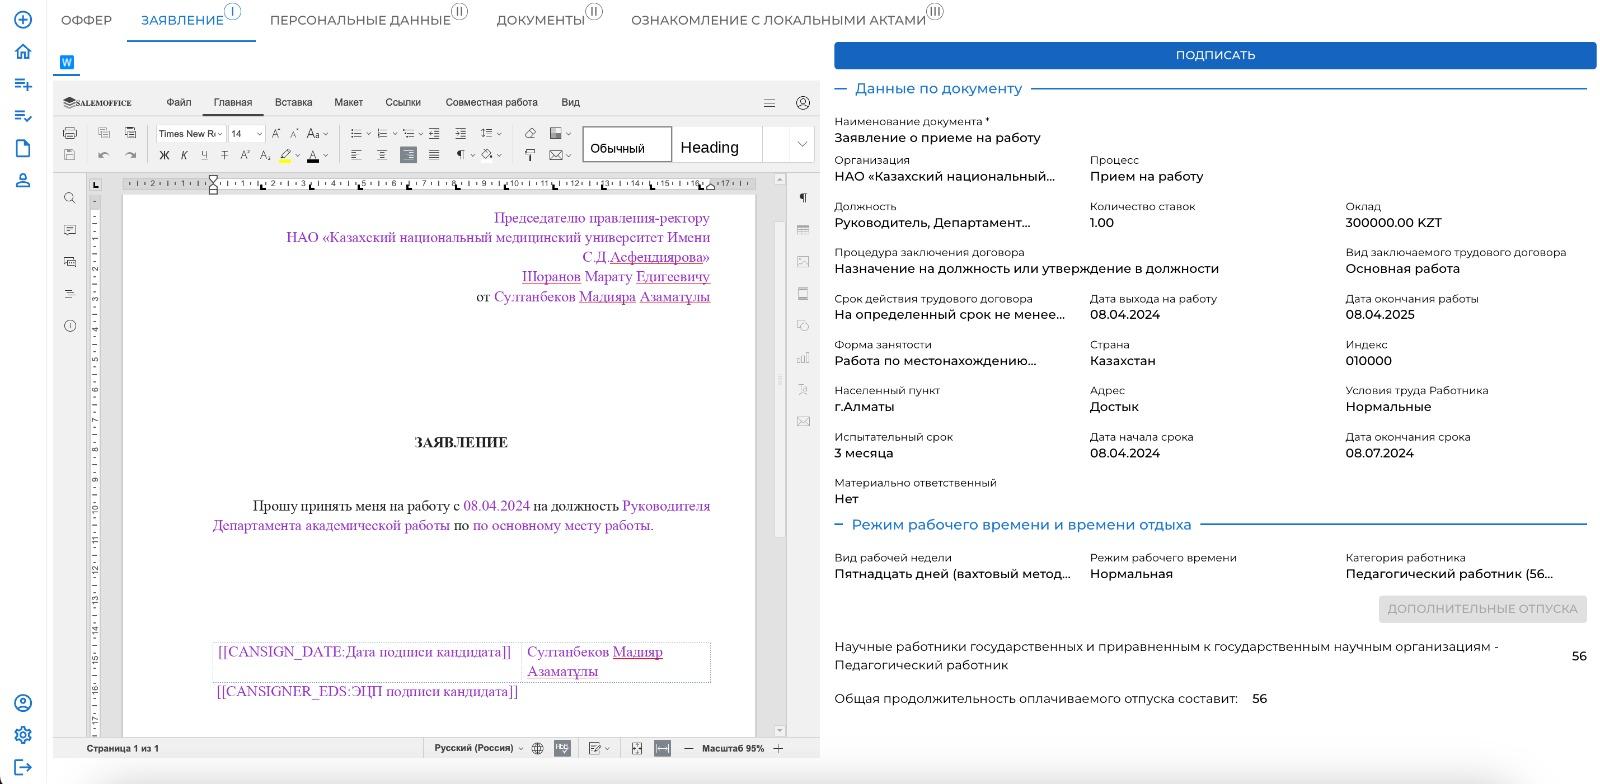Viewport: 1600px width, 784px height.
Task: Click the document vertical scrollbar
Action: tap(779, 380)
